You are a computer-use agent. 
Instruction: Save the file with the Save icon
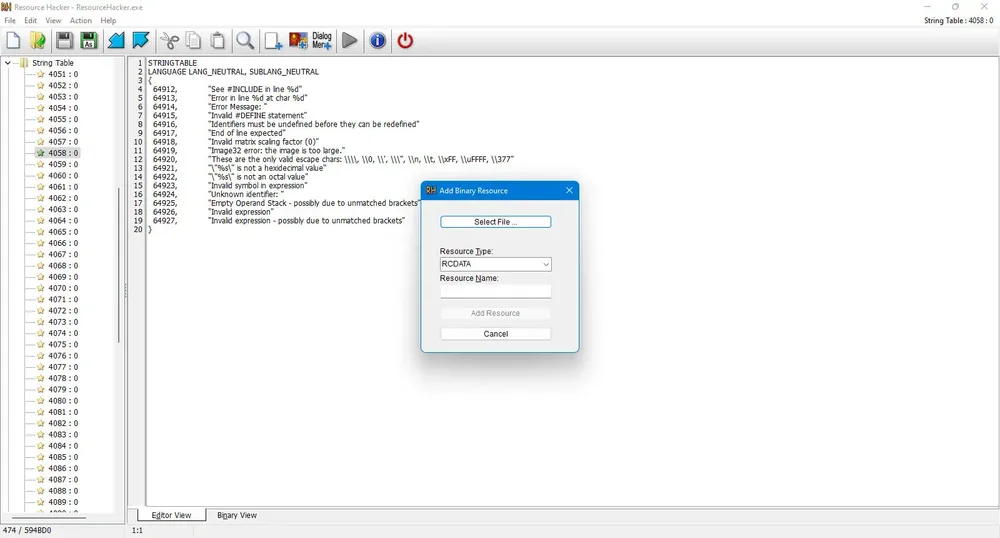coord(64,41)
